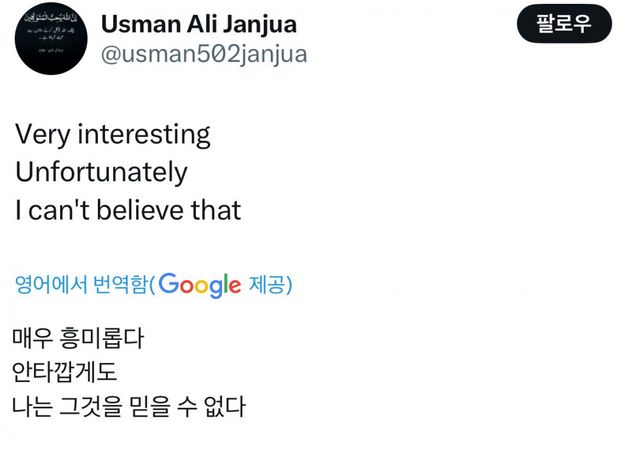Click the word 'that' ending the tweet

click(x=219, y=210)
